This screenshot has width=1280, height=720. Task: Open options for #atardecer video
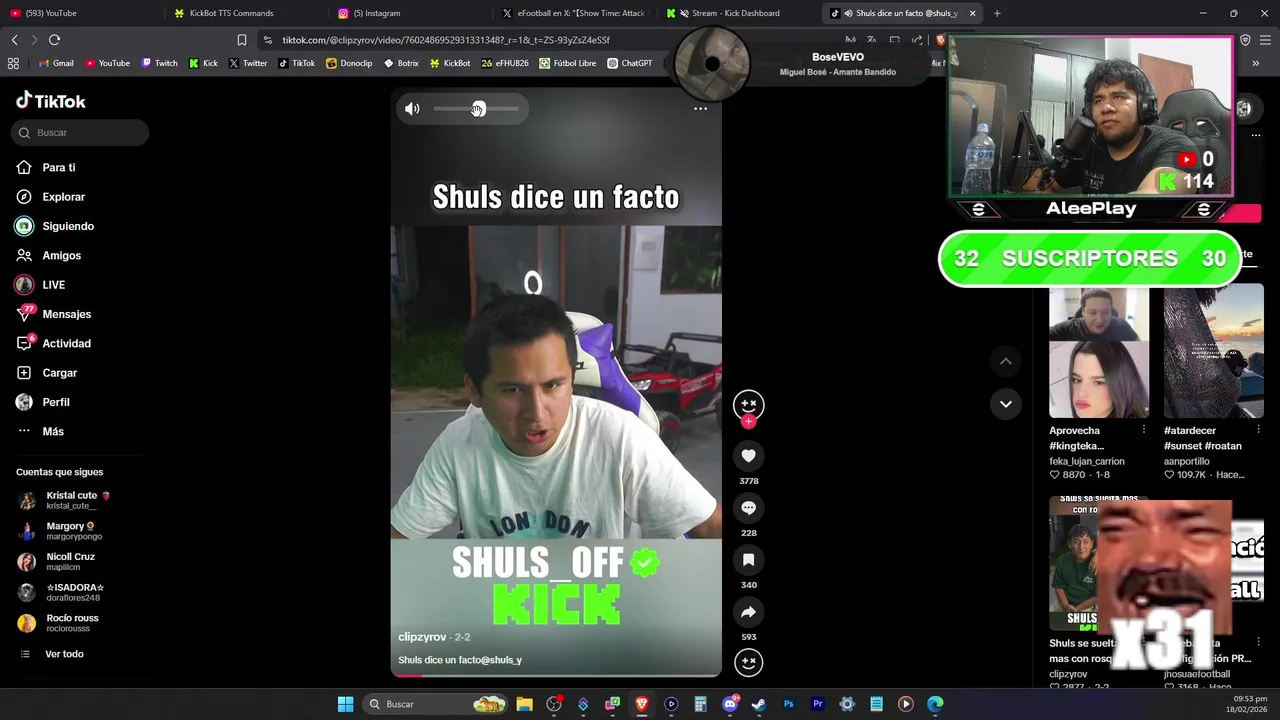click(x=1258, y=430)
